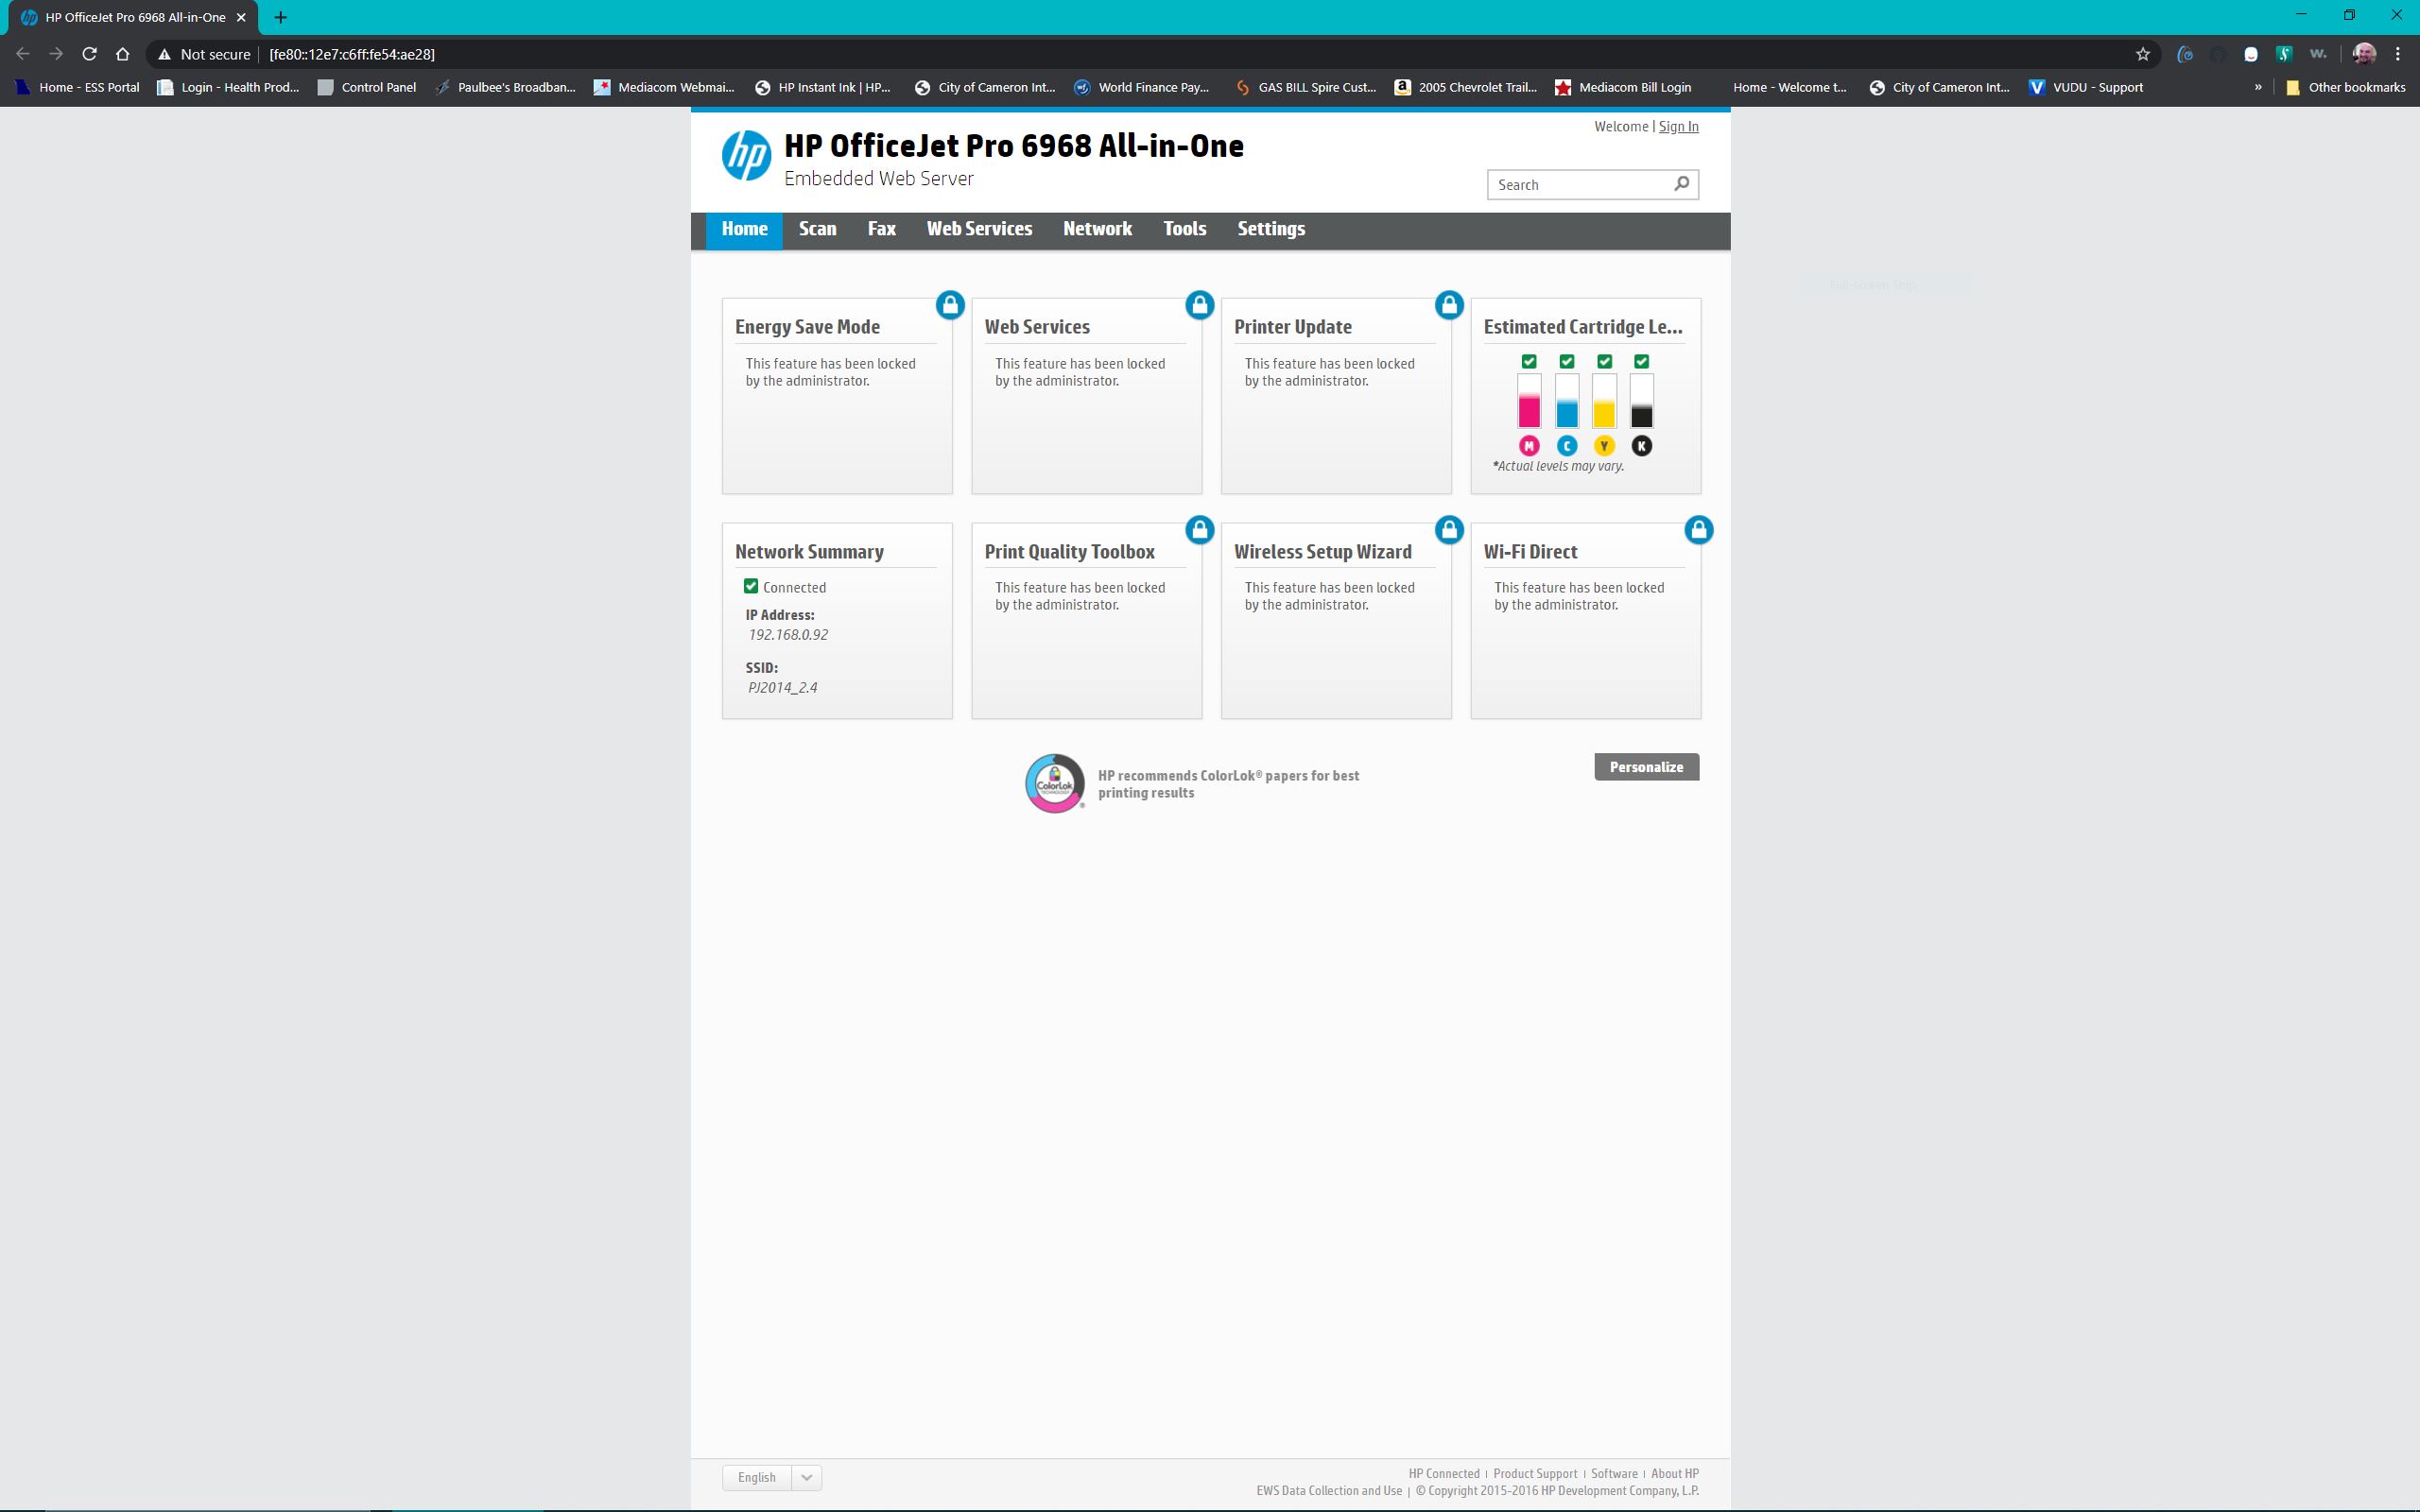Switch to the Scan tab
The image size is (2420, 1512).
pos(817,229)
